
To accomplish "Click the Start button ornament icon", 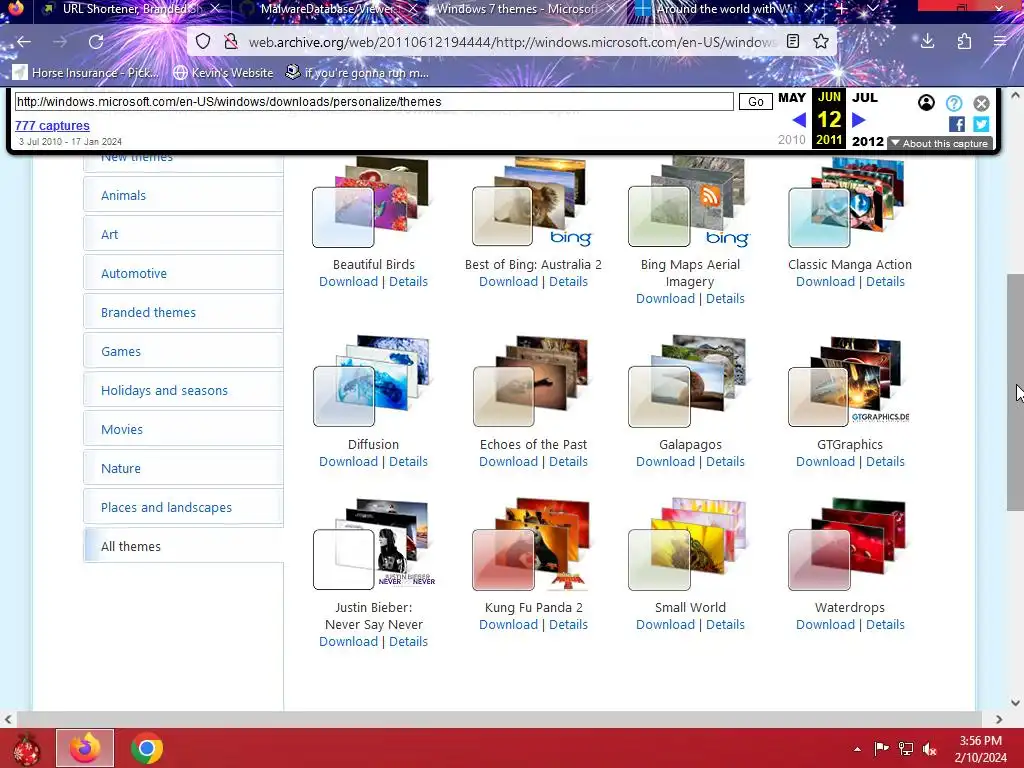I will (26, 748).
